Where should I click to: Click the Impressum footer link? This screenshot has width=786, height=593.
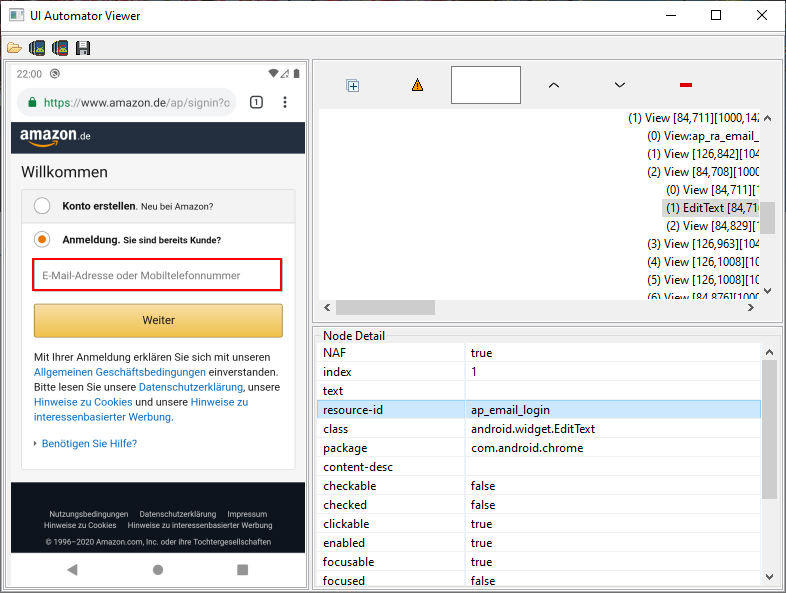coord(247,514)
